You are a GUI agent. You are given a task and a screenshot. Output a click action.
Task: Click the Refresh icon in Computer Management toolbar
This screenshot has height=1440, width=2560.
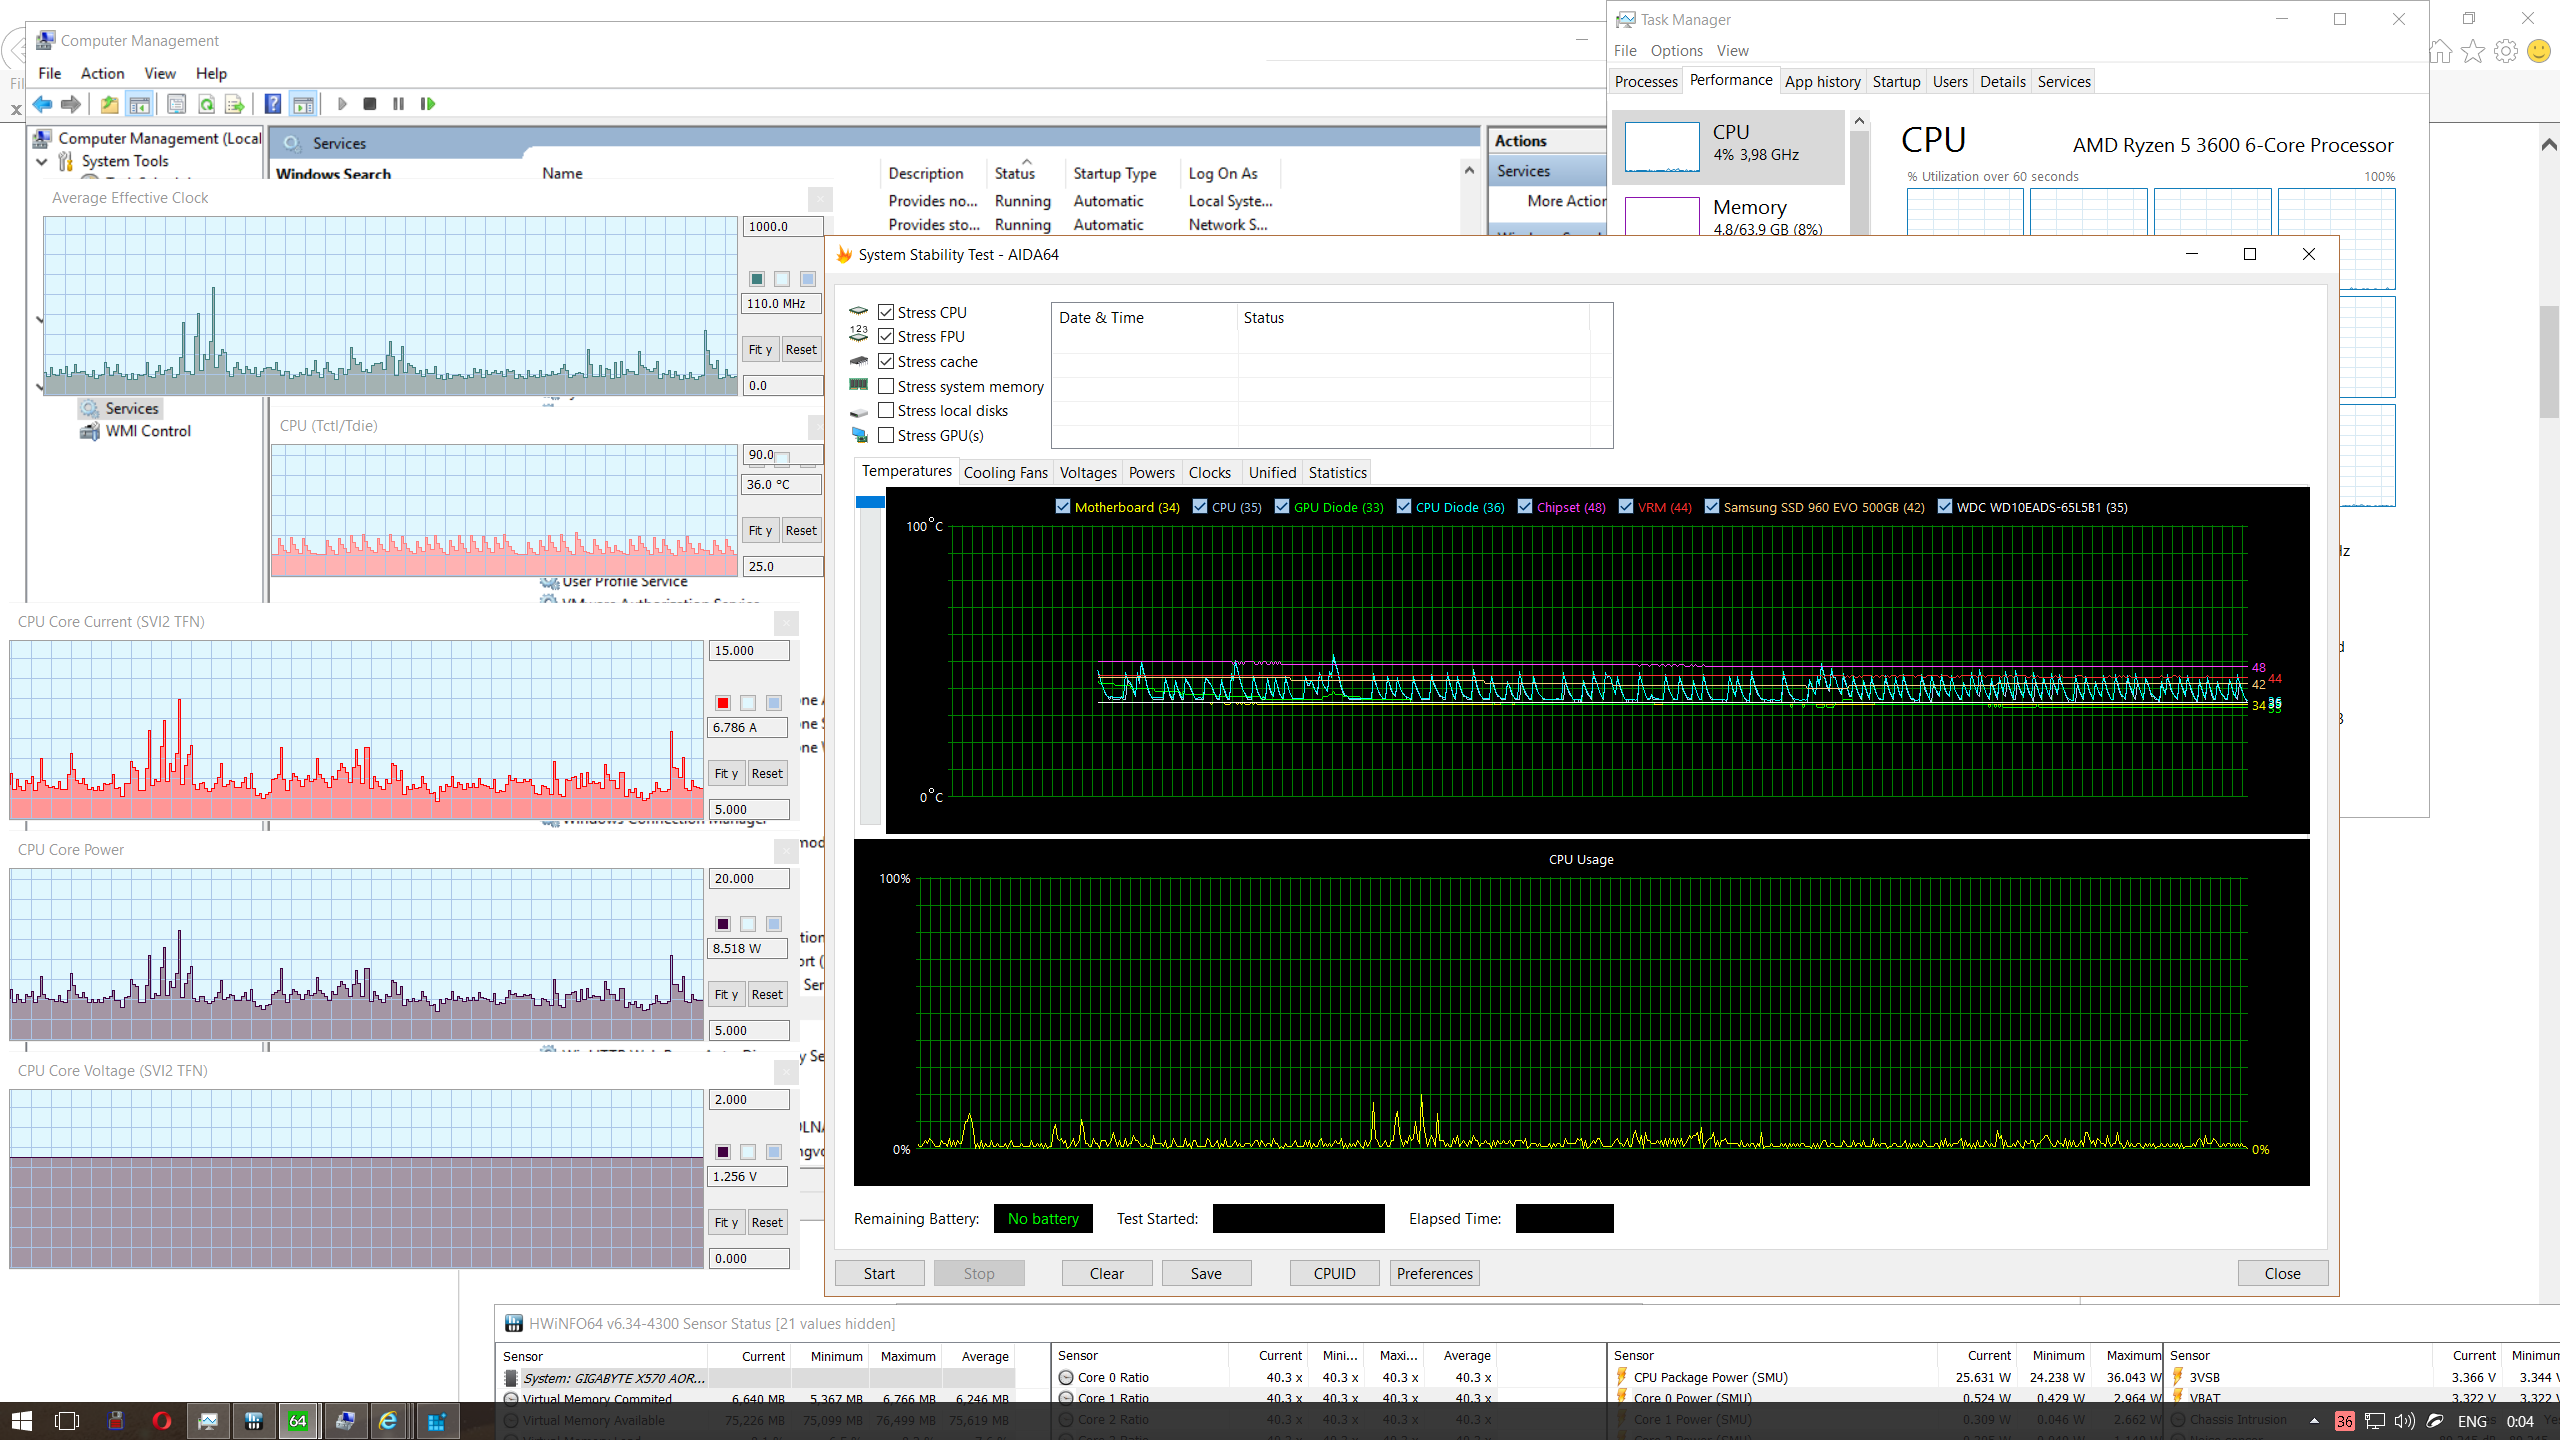206,104
